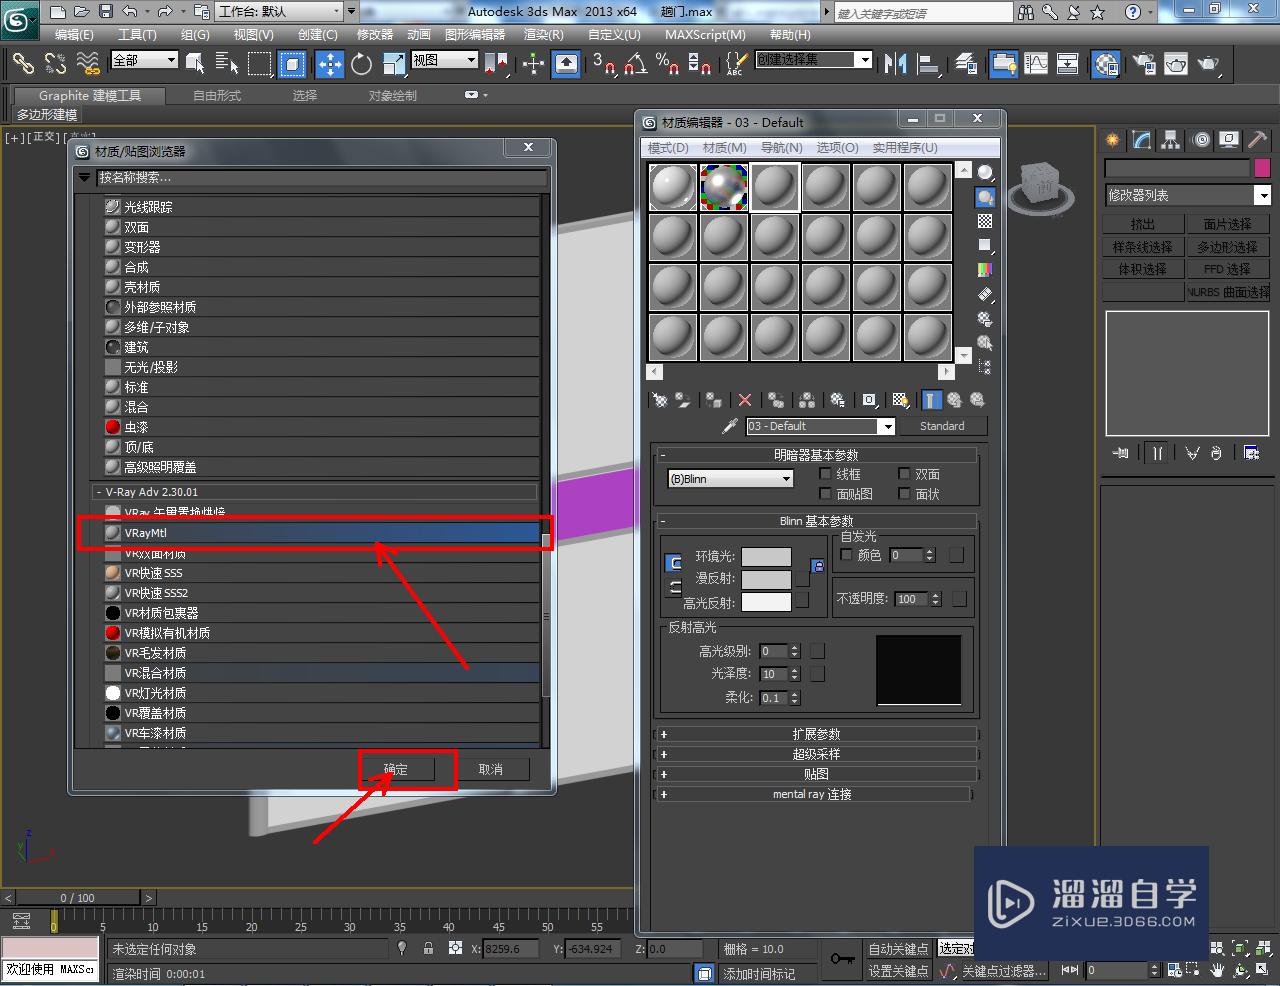Open the MAXScript(M) menu

point(704,34)
